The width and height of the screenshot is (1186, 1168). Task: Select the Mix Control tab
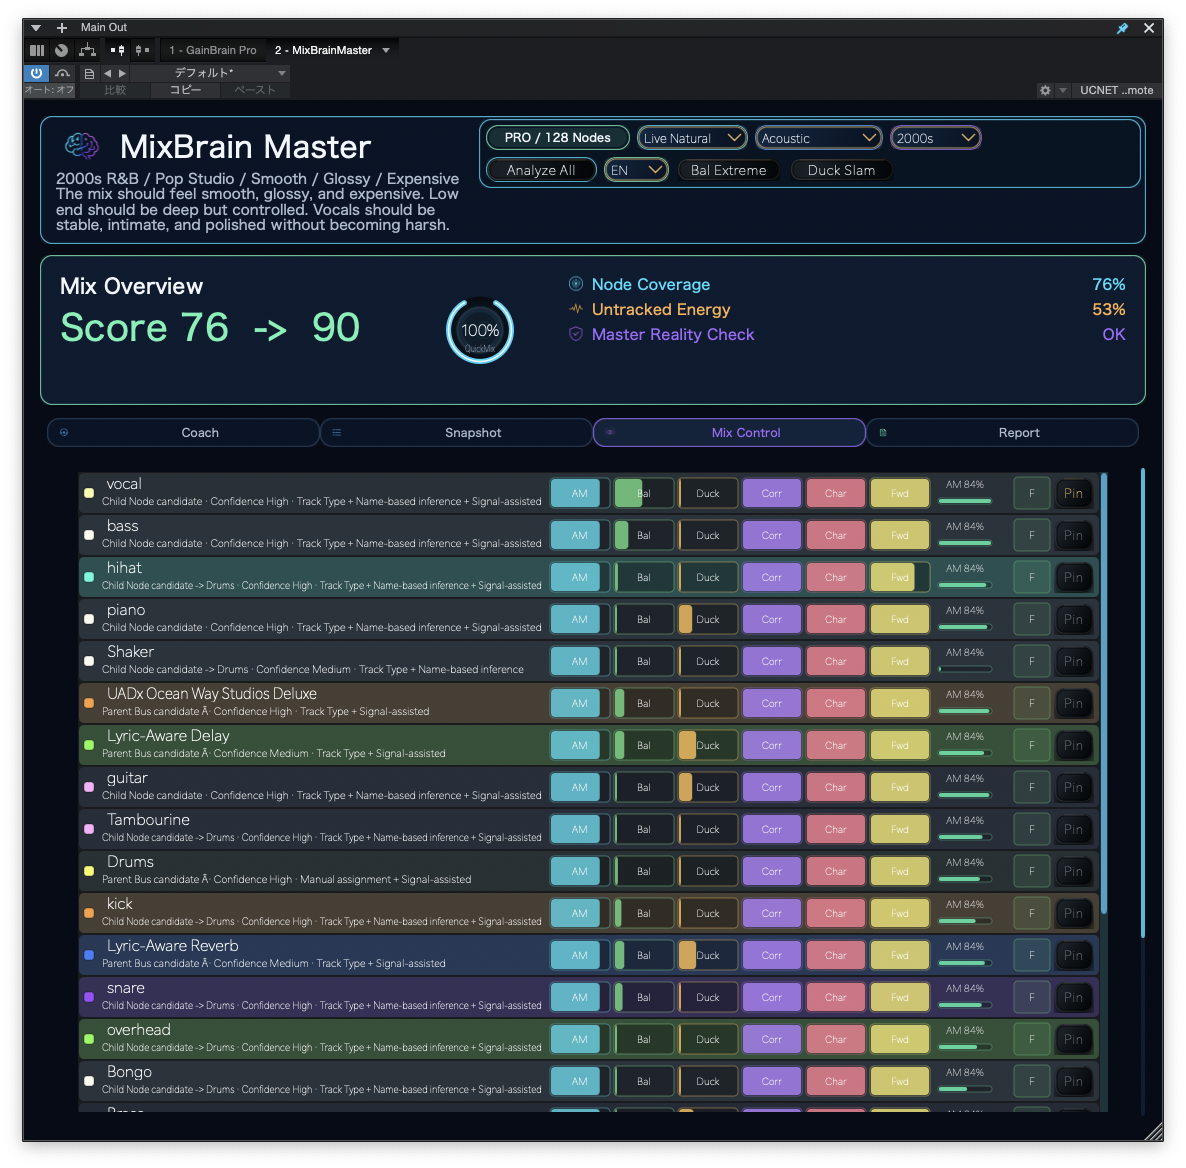[729, 433]
